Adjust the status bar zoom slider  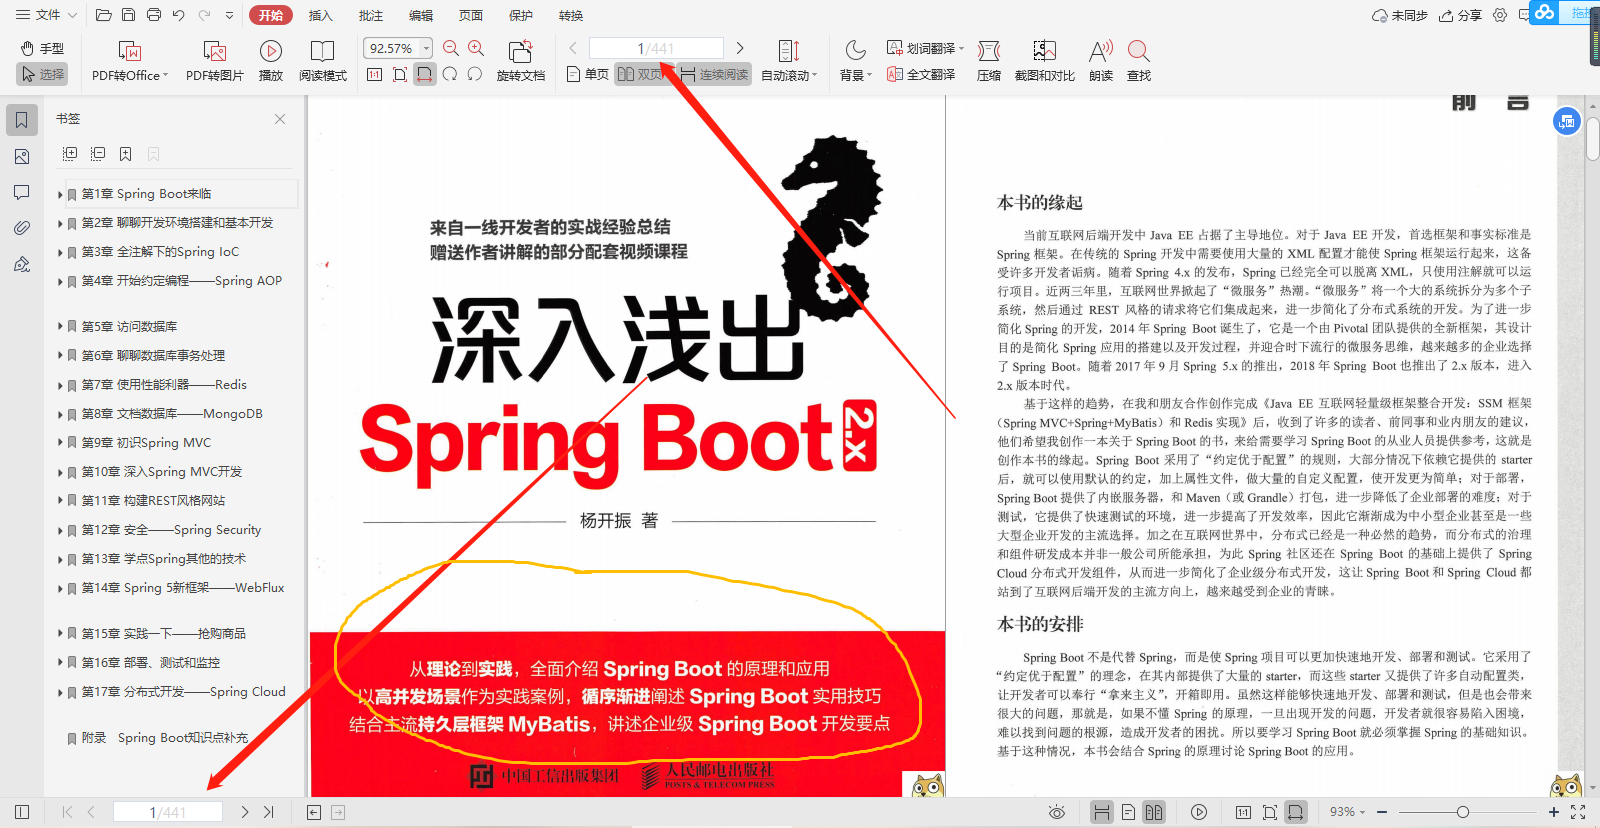[1463, 812]
